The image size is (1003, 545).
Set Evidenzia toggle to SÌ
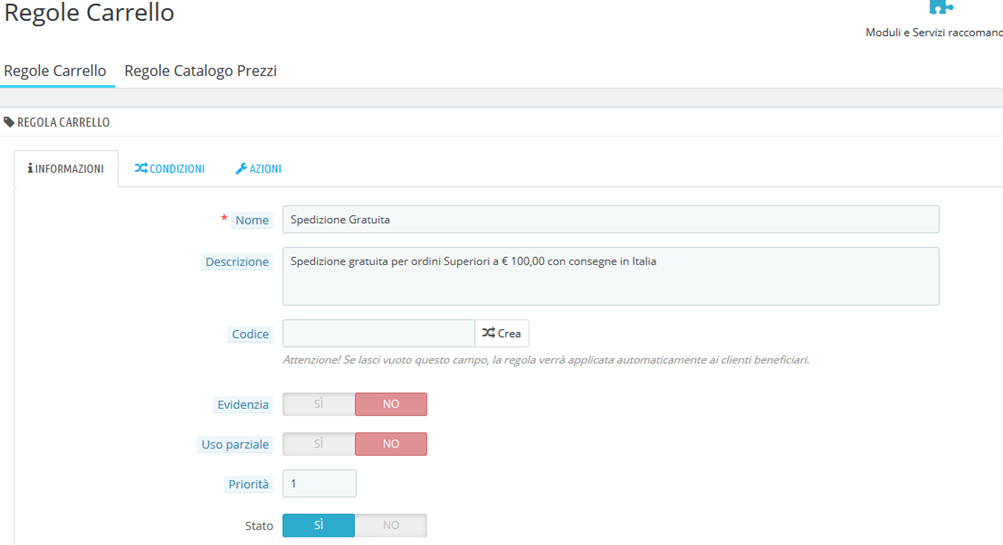point(319,404)
